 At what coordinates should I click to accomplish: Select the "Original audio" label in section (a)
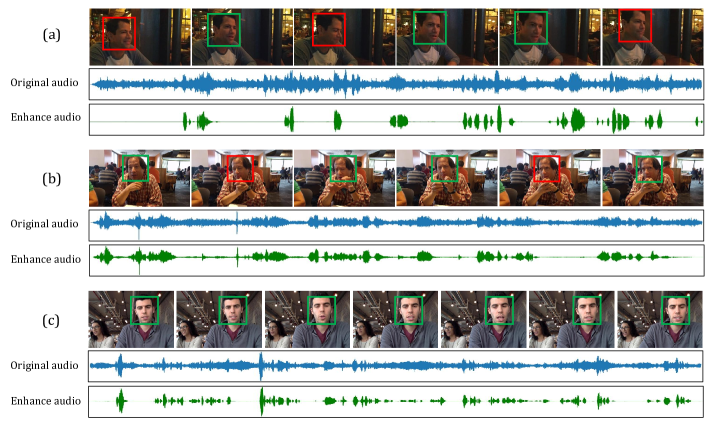44,82
